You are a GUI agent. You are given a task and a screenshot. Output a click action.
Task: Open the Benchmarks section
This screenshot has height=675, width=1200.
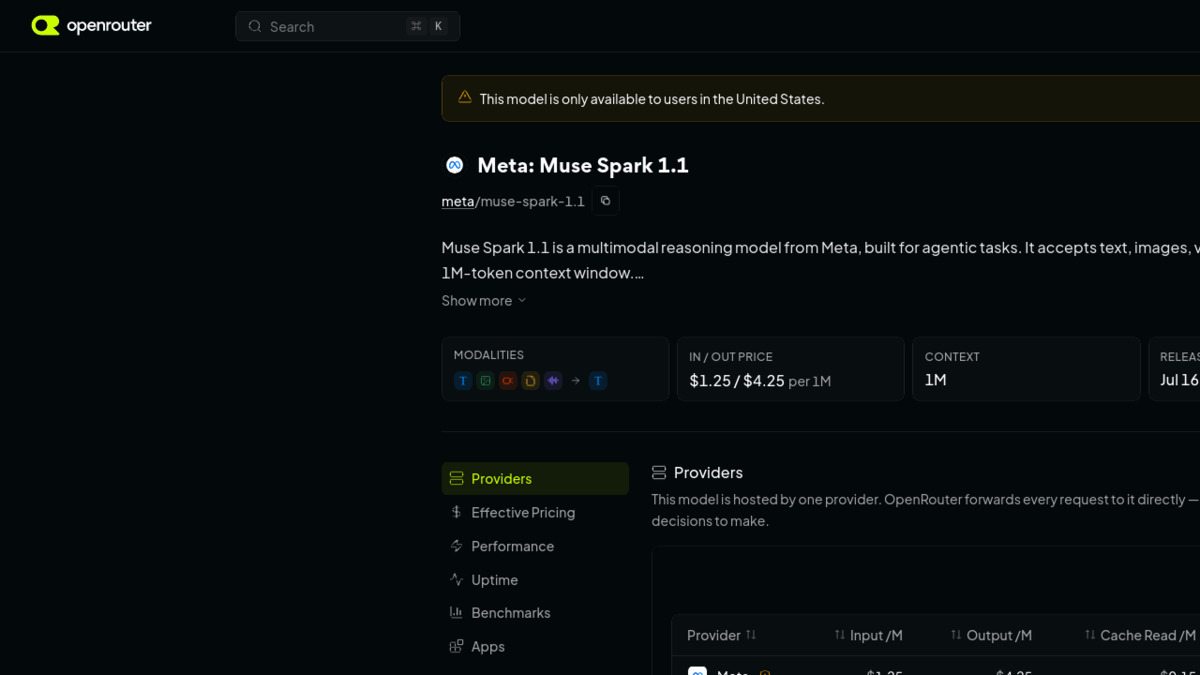tap(535, 612)
